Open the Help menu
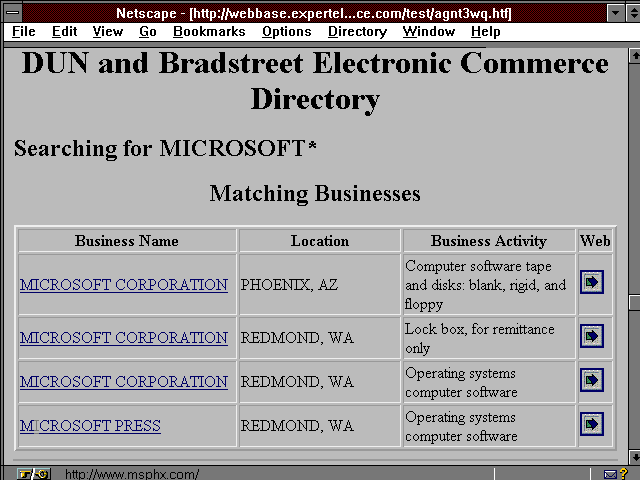This screenshot has width=640, height=480. [485, 31]
